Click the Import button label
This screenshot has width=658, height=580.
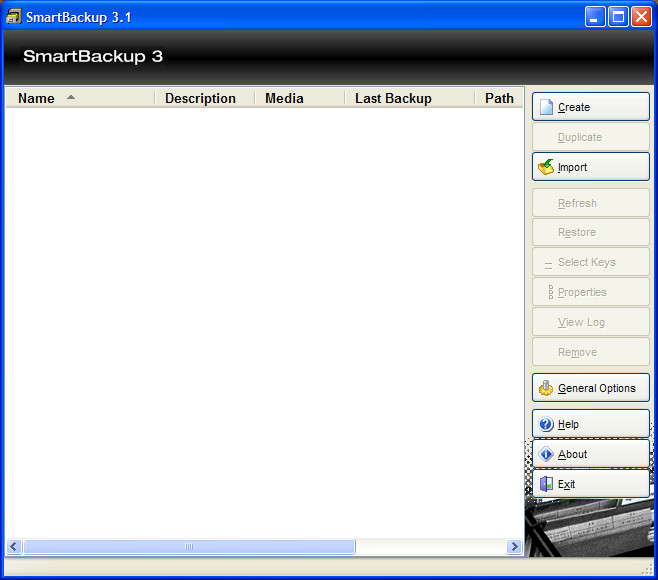pos(572,167)
